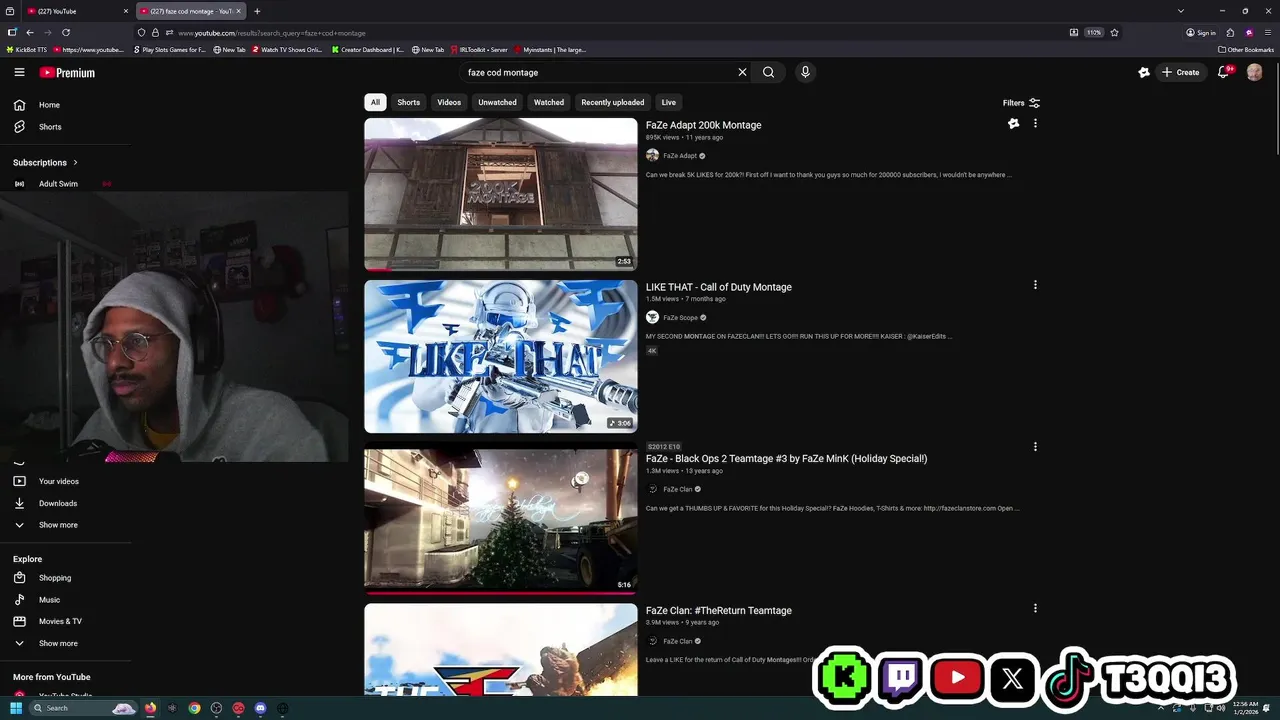Open YouTube notifications bell
Screen dimensions: 1280x720
[1223, 72]
